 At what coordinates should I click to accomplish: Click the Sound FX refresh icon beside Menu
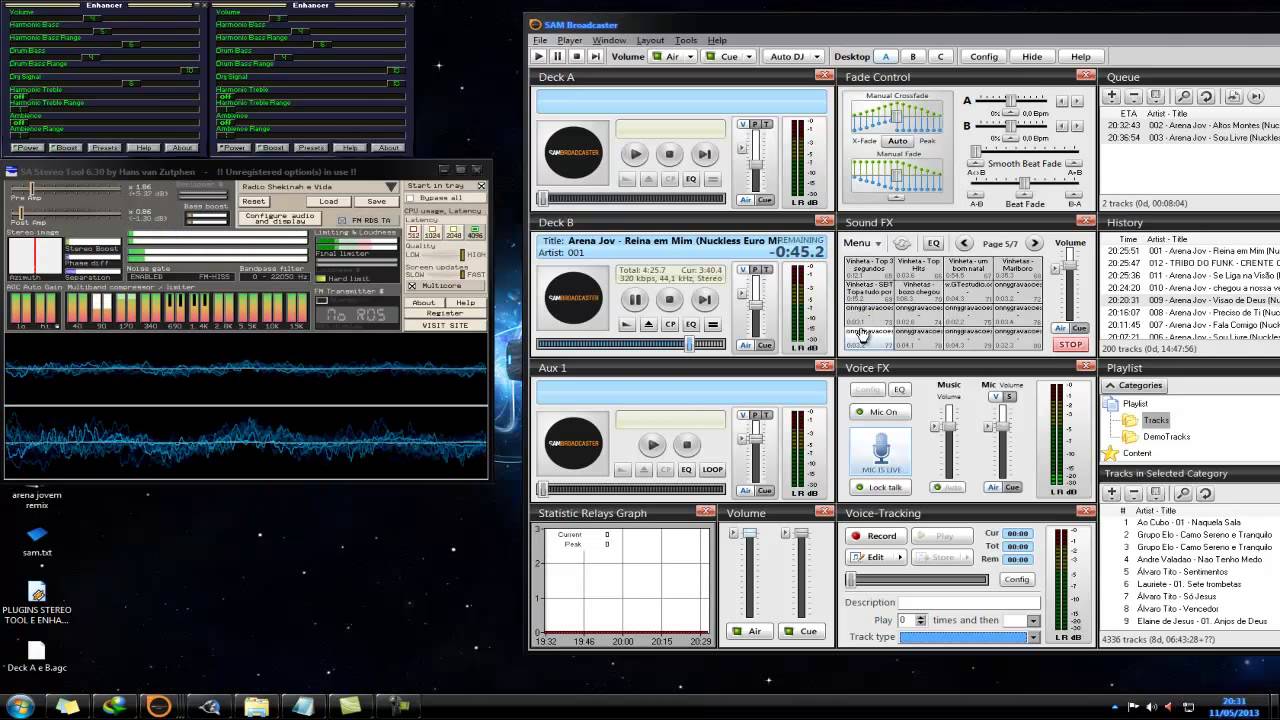coord(902,243)
